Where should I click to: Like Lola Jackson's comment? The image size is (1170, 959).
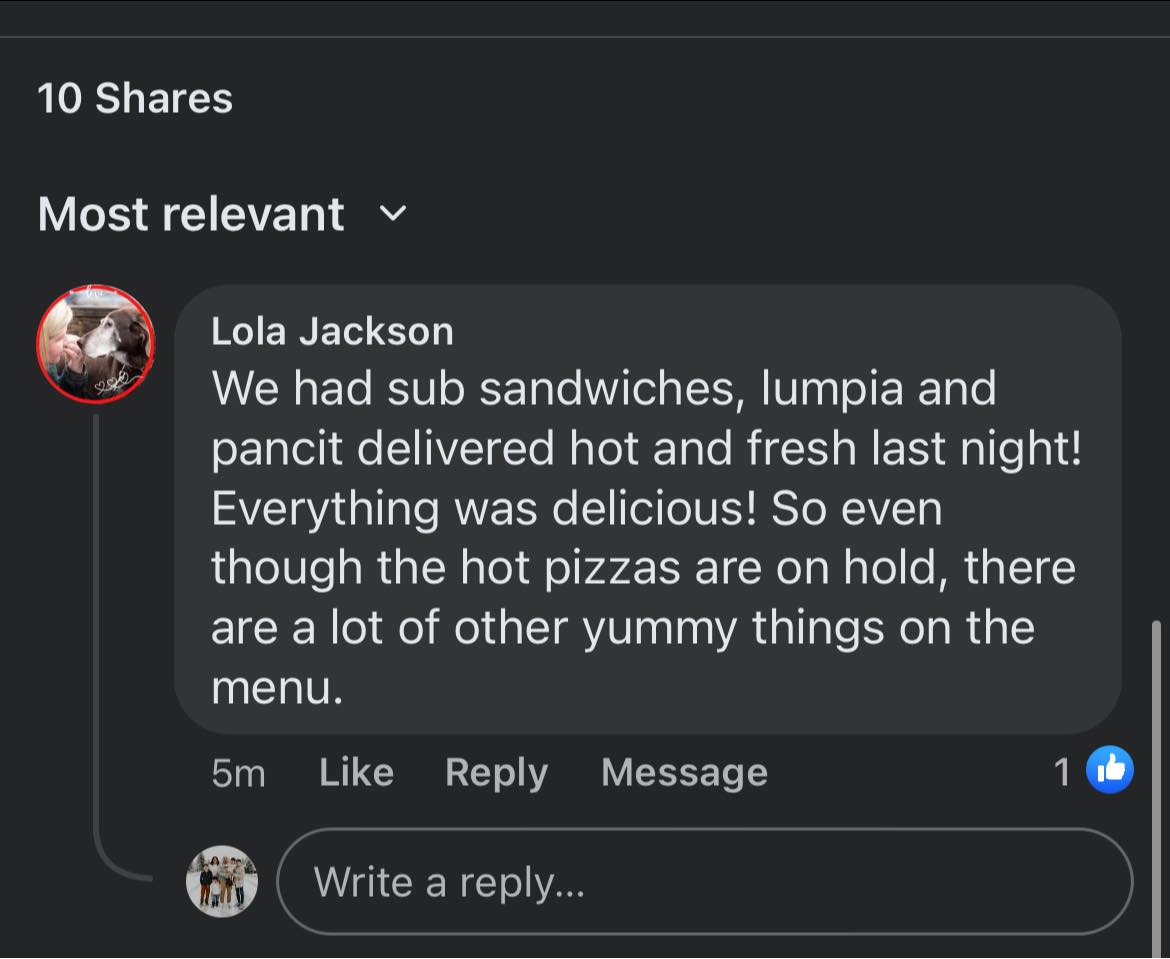(x=357, y=772)
